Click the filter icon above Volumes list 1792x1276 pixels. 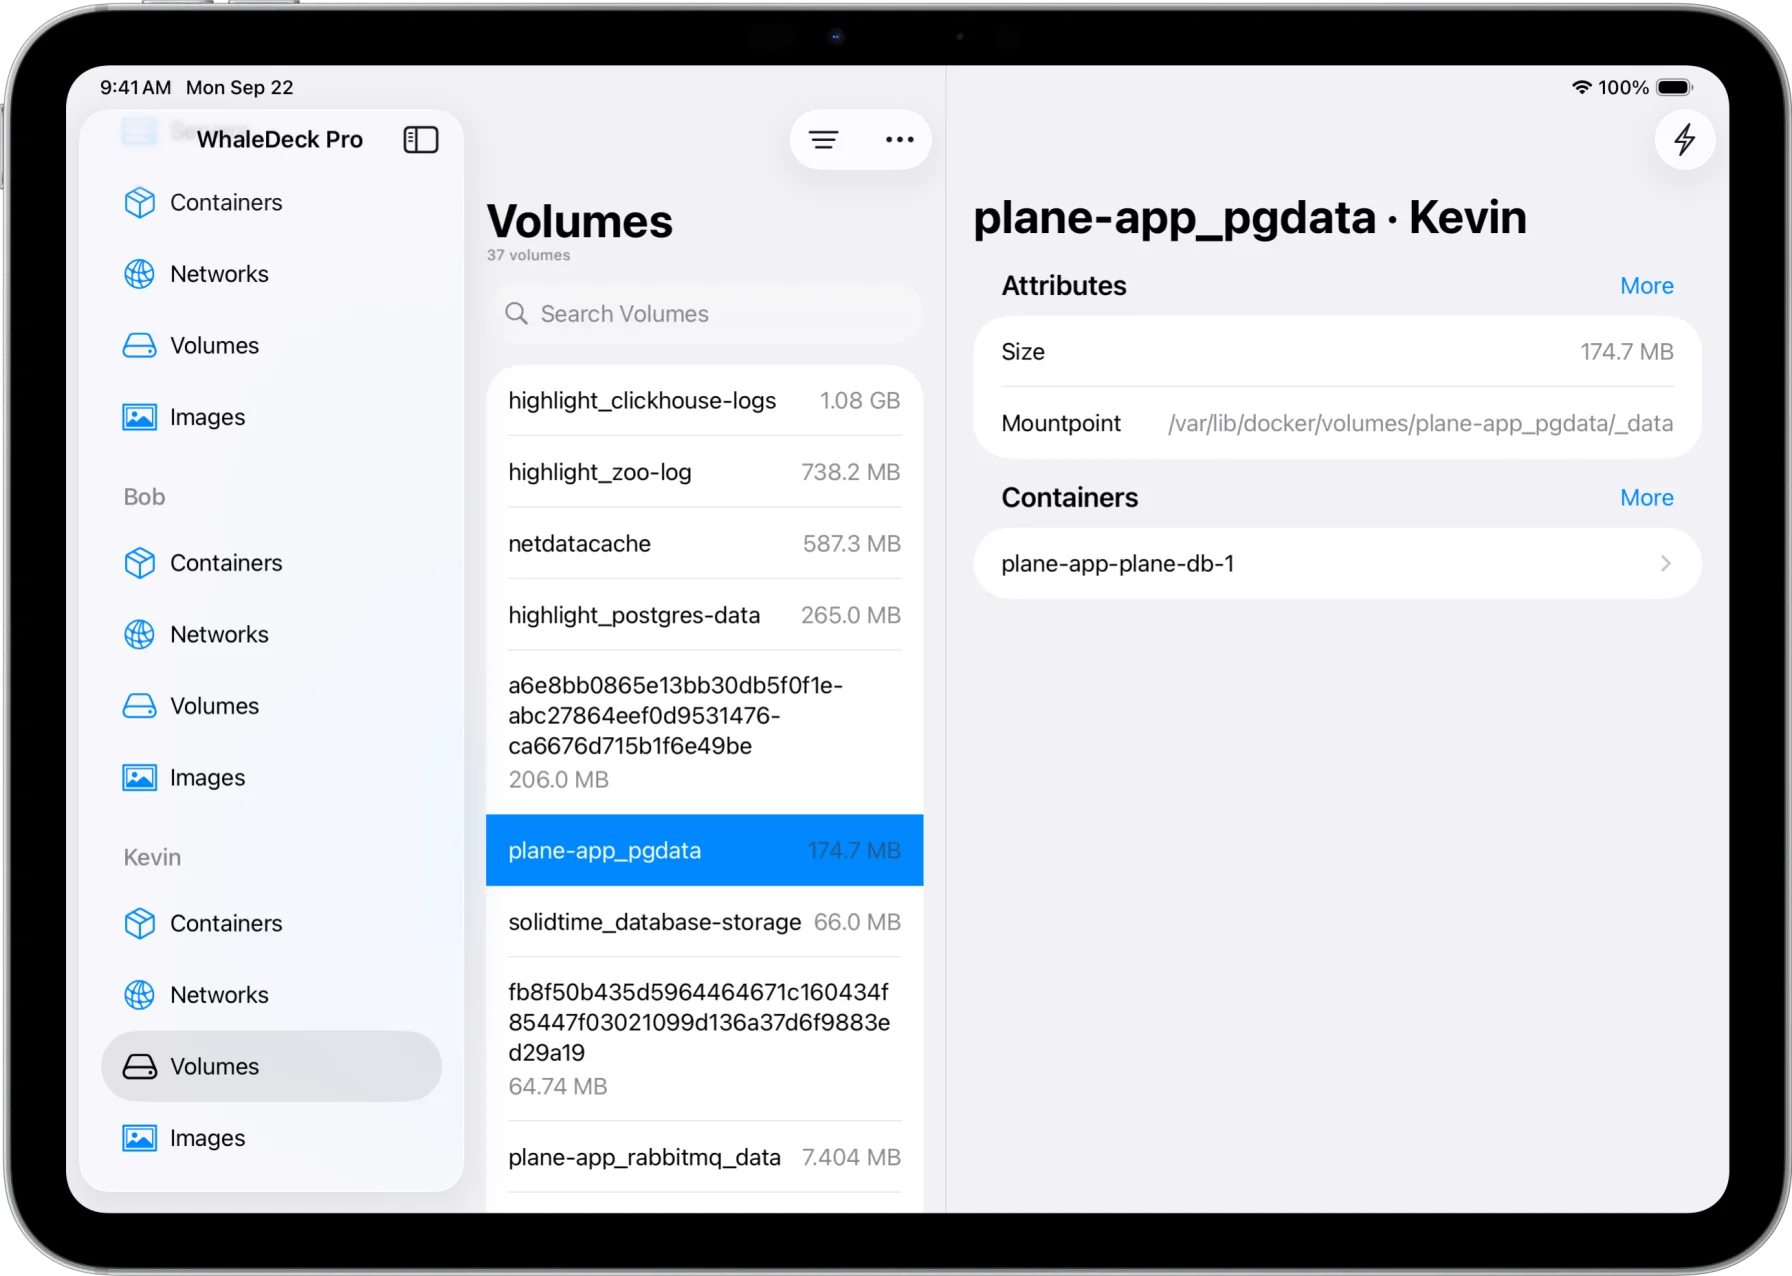tap(823, 139)
